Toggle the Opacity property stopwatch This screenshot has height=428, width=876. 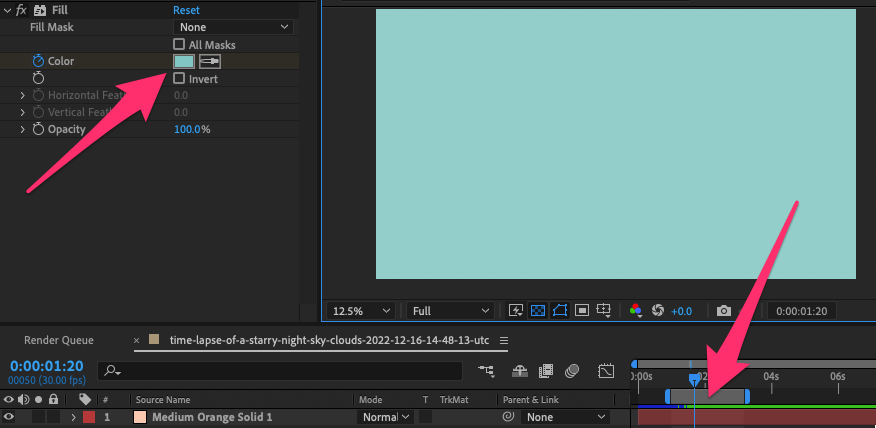[38, 129]
